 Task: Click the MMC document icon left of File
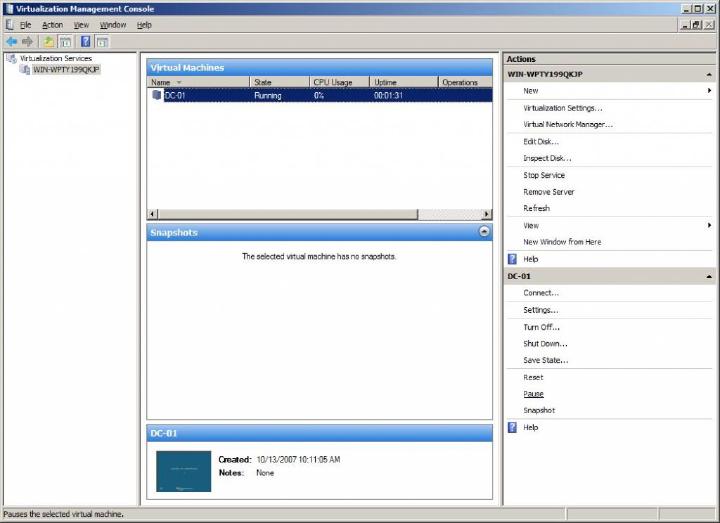10,25
